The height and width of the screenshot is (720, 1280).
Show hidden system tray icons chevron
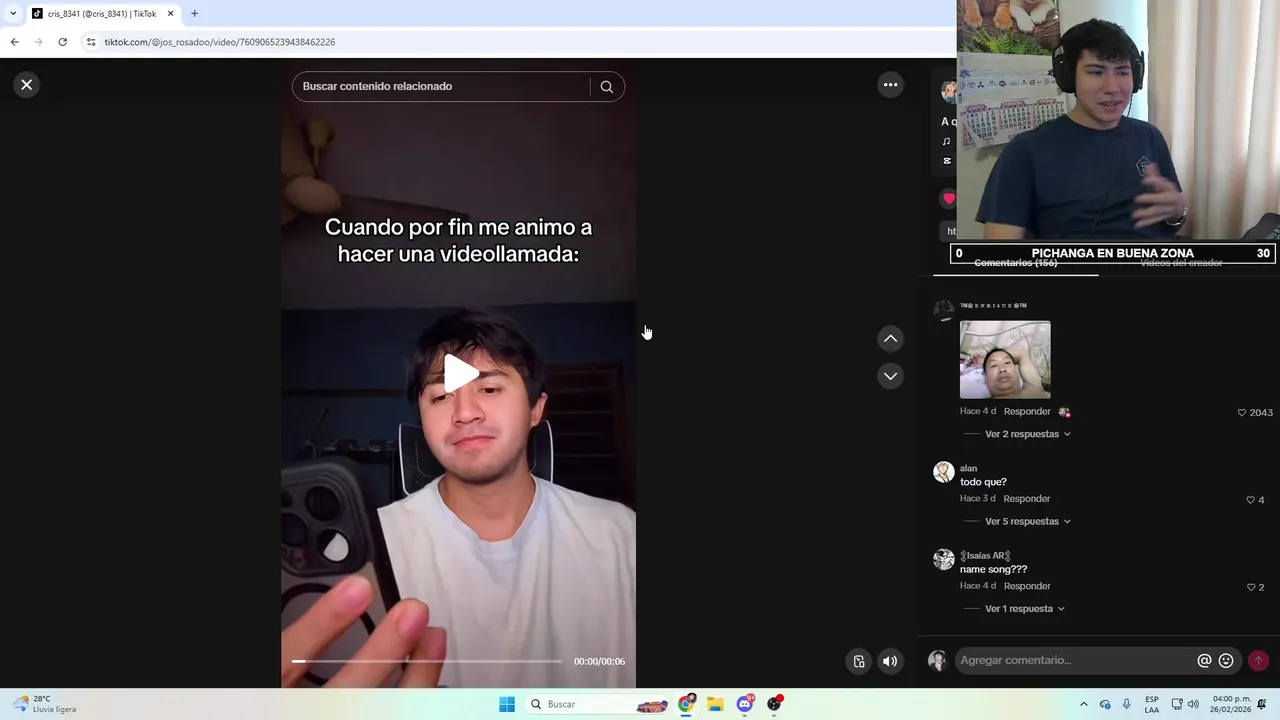tap(1083, 704)
